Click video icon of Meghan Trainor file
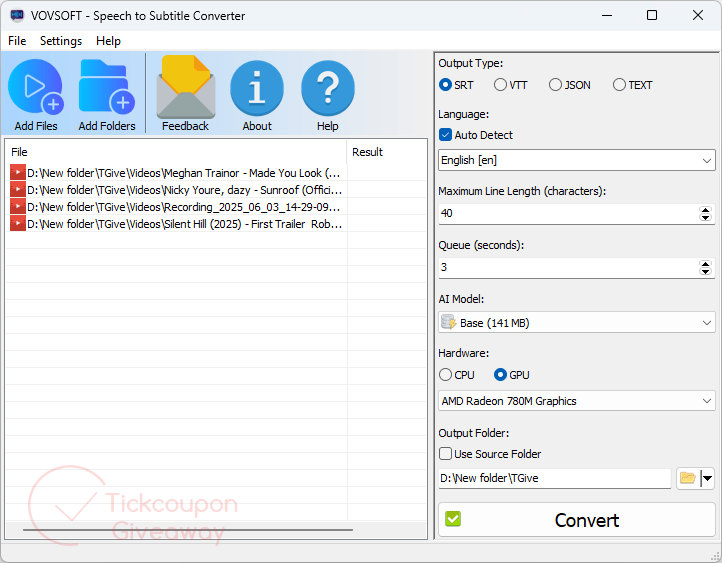The height and width of the screenshot is (563, 722). click(17, 173)
